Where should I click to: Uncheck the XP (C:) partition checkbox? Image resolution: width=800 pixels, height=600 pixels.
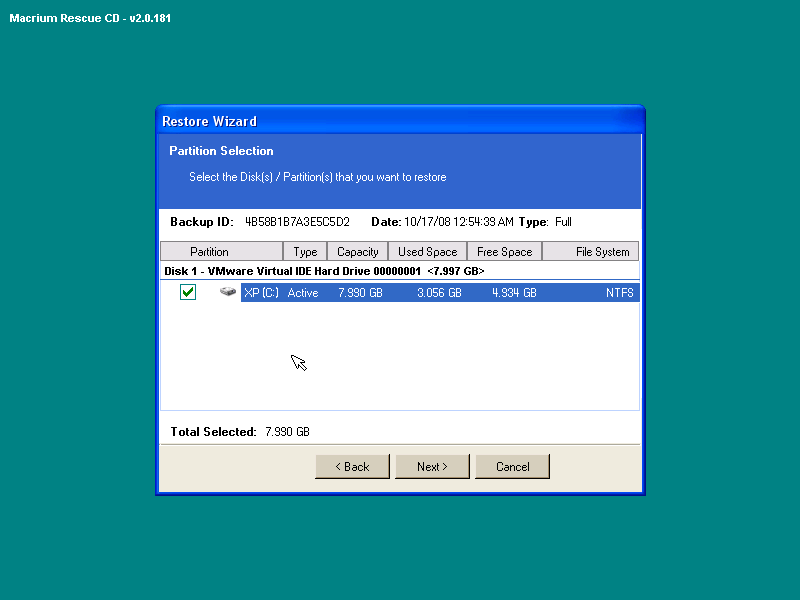188,292
